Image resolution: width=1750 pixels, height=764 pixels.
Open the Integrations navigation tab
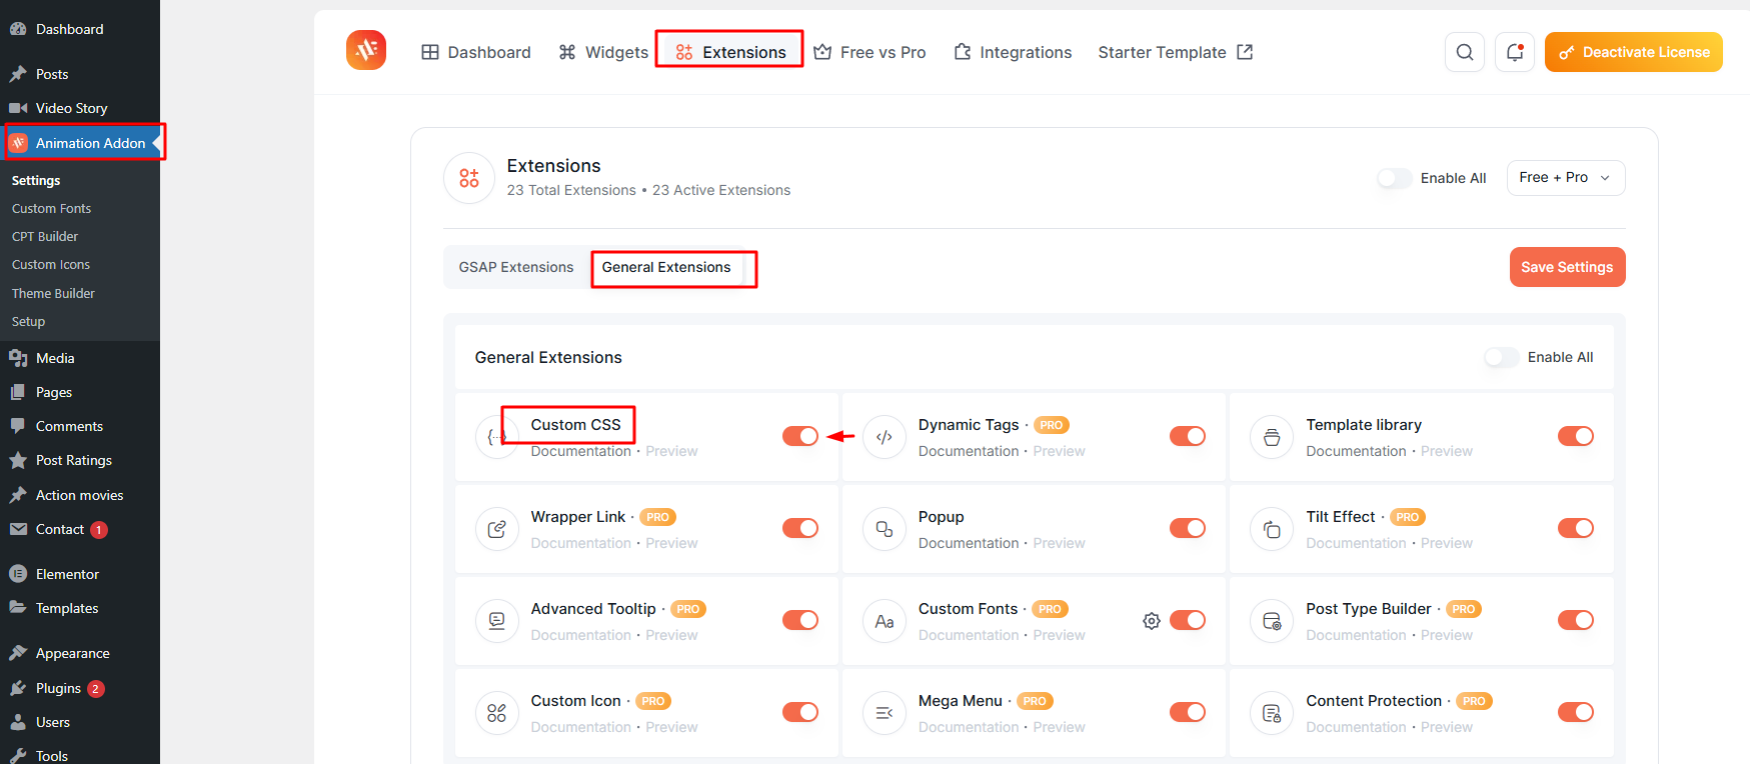pos(1013,52)
